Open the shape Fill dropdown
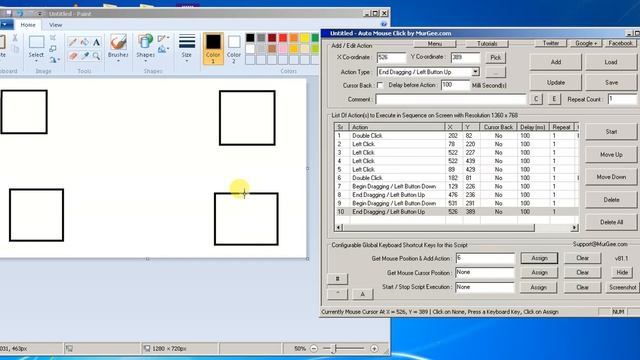 tap(164, 49)
